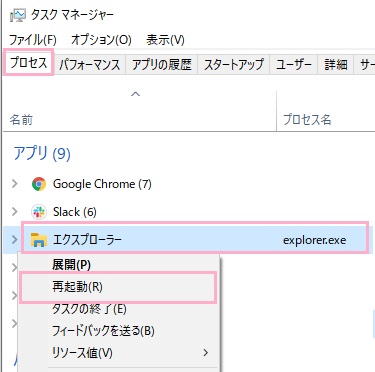Screen dimensions: 375x372
Task: Choose 再起動(R) in the context menu
Action: (119, 287)
